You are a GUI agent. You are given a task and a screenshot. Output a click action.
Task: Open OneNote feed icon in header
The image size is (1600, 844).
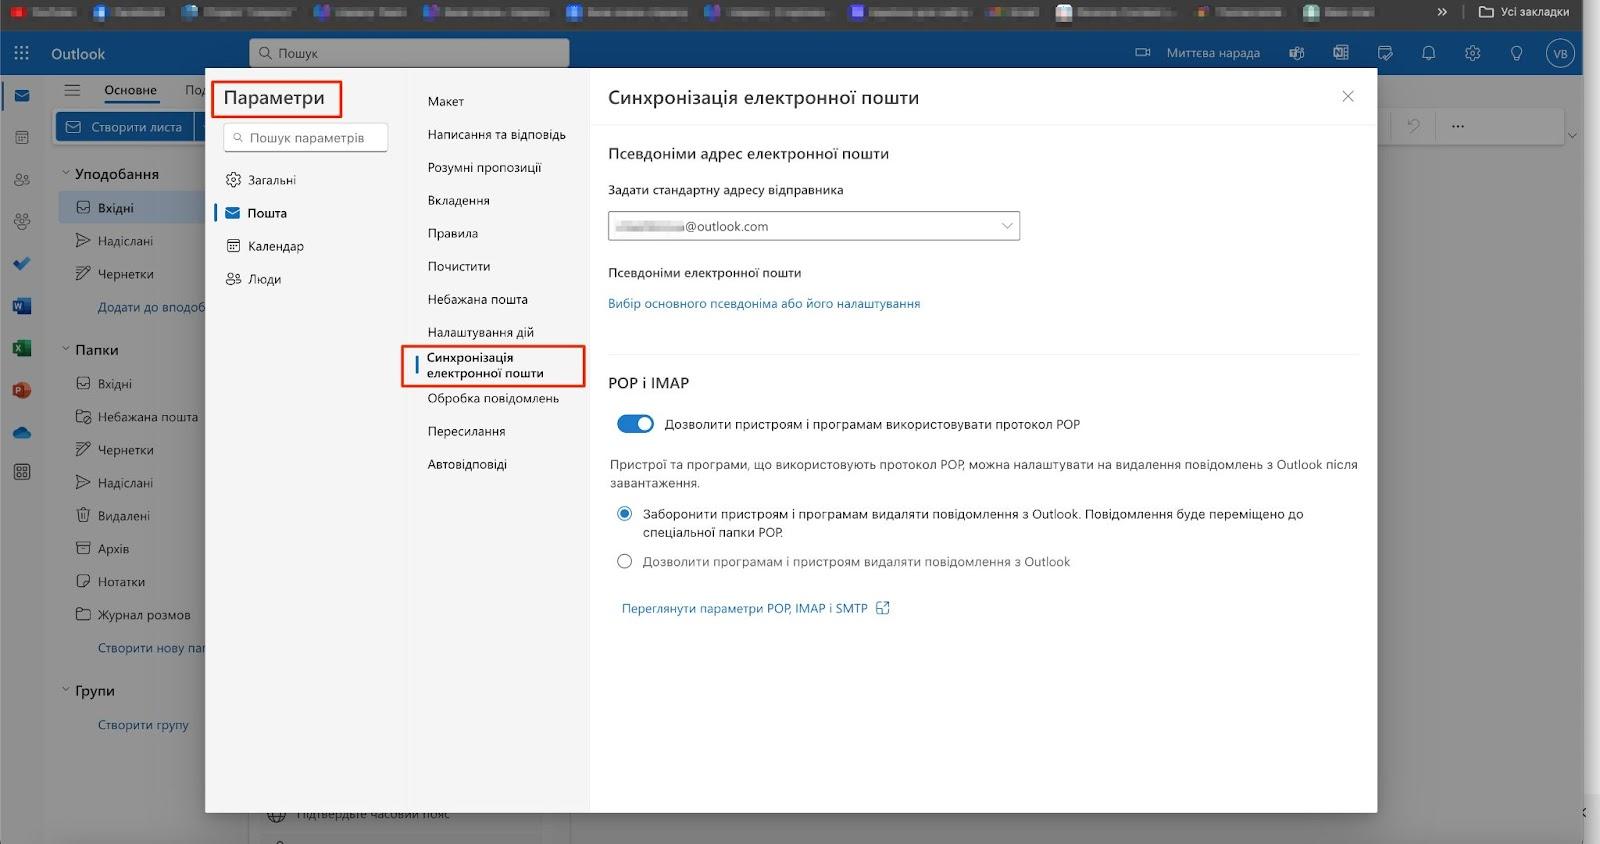click(1341, 53)
